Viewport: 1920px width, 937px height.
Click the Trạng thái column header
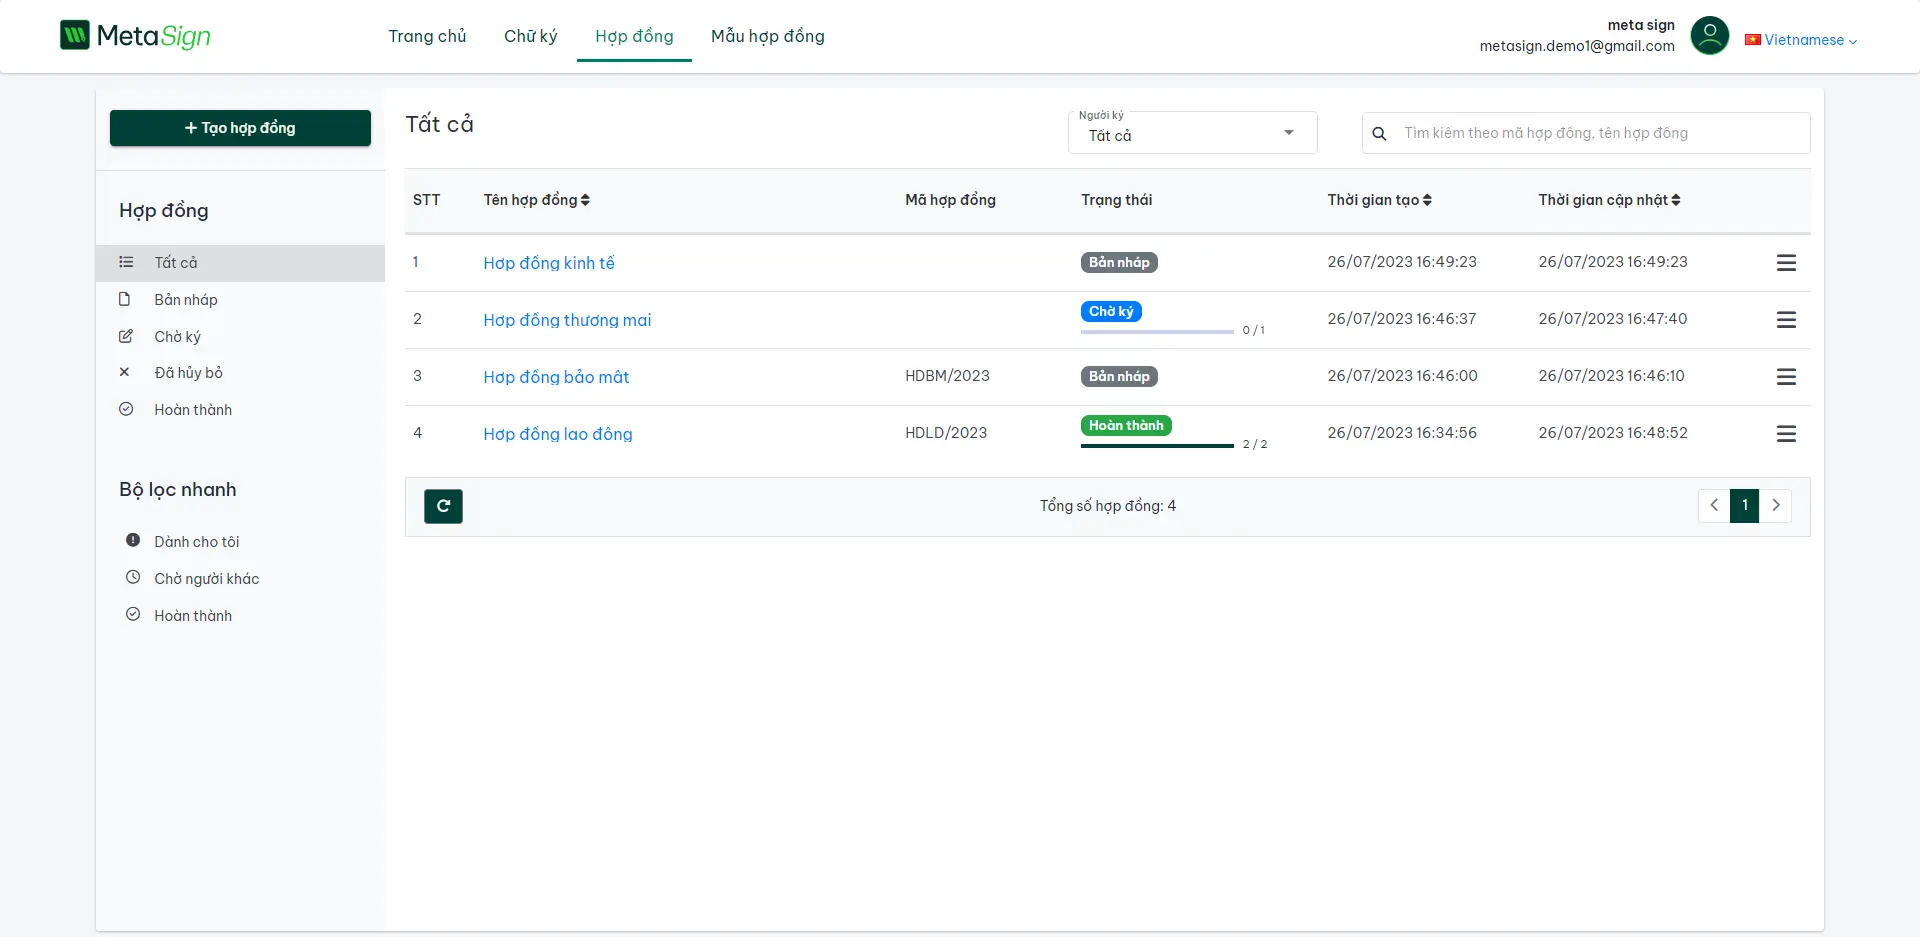[1116, 200]
